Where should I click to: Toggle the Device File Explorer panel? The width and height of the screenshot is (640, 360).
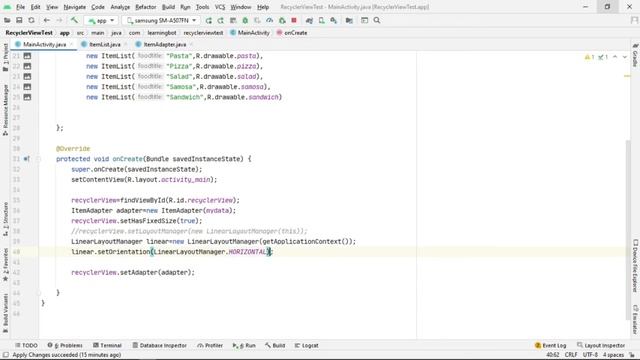[x=635, y=266]
